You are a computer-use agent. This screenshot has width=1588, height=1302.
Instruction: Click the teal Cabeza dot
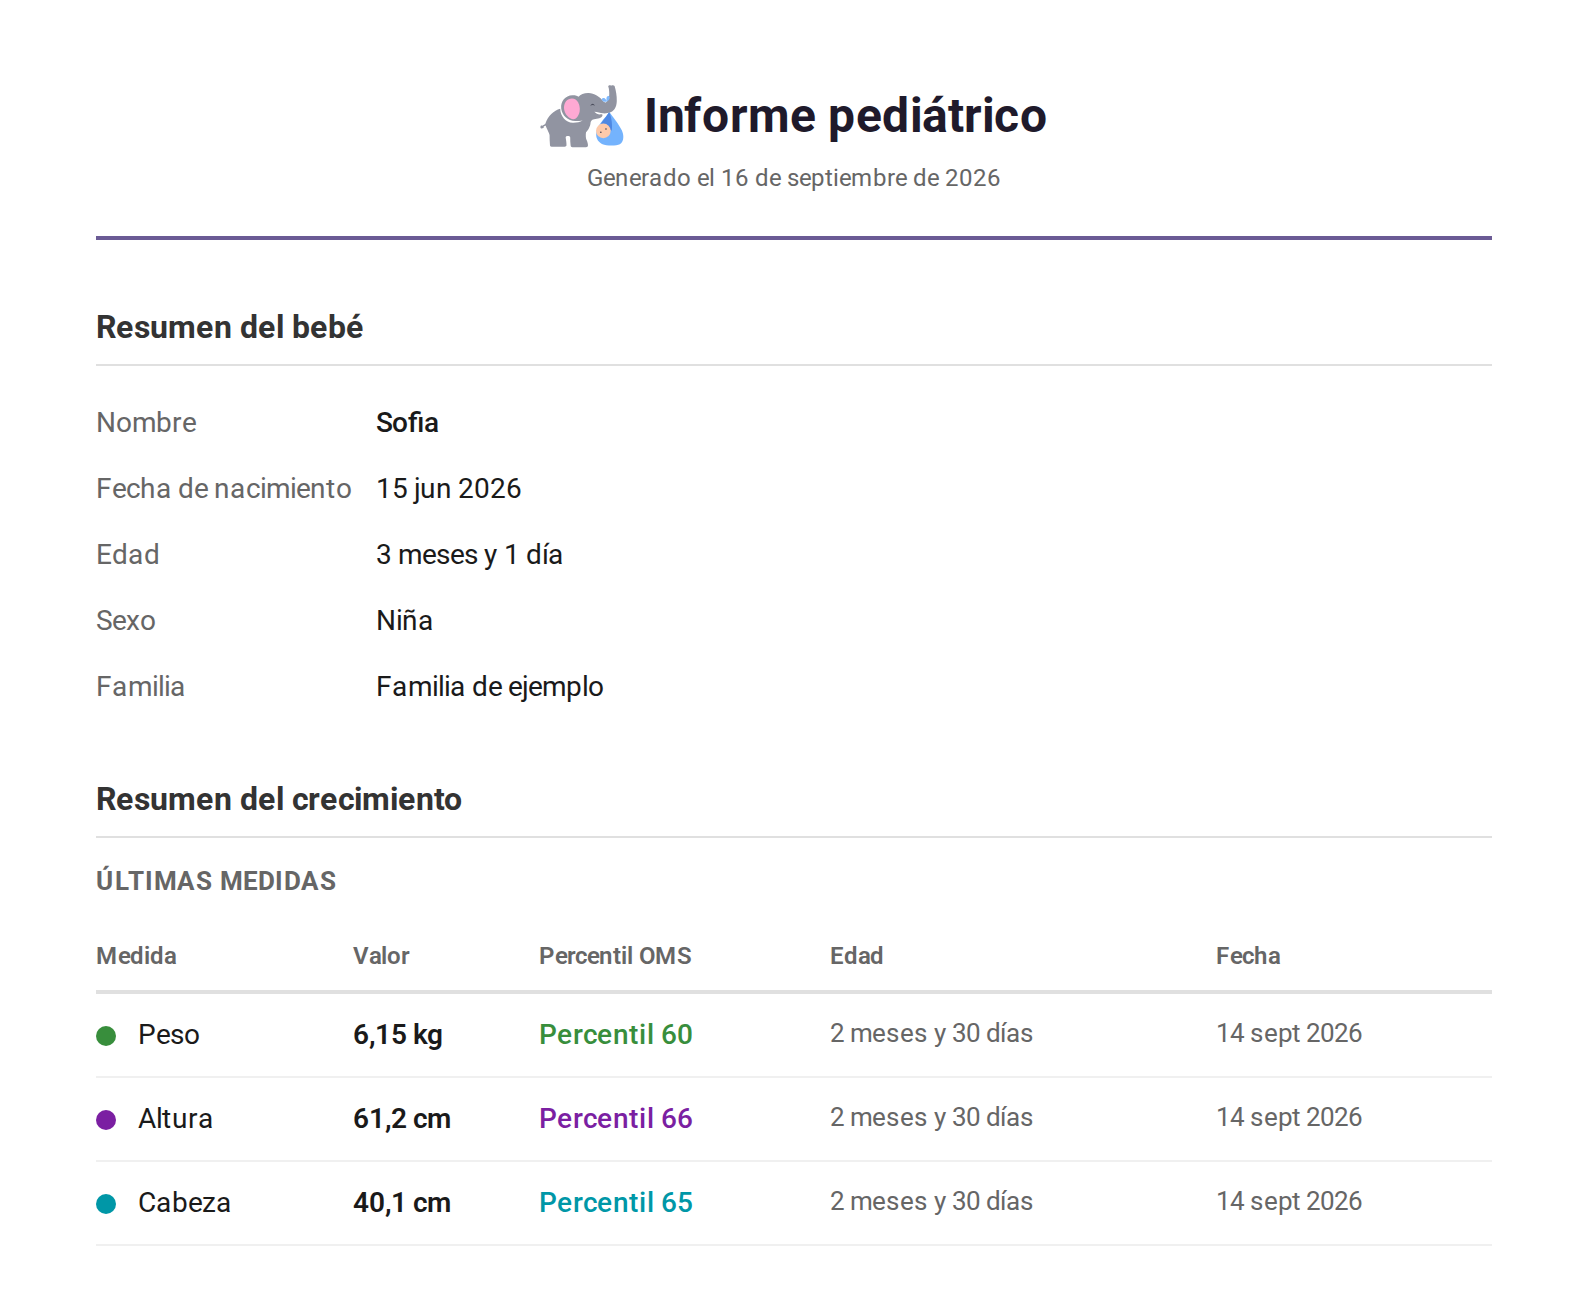pyautogui.click(x=106, y=1203)
